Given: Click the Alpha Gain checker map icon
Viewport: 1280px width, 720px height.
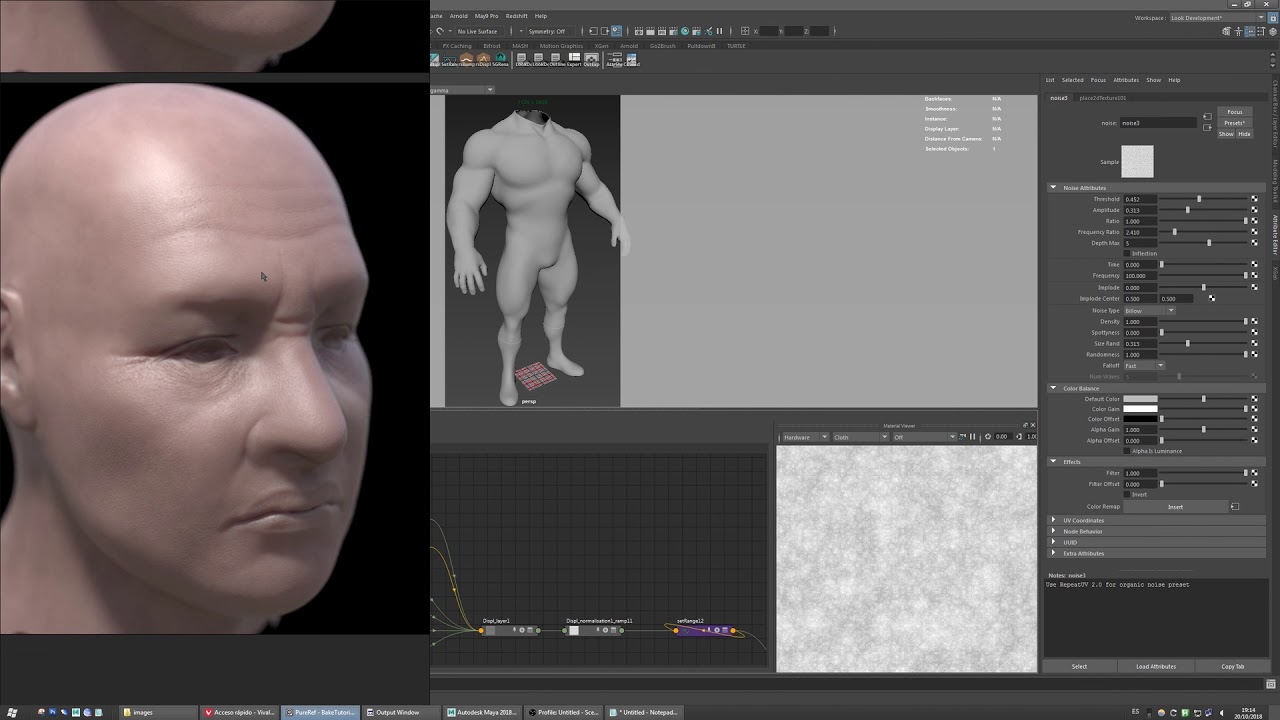Looking at the screenshot, I should click(x=1254, y=430).
